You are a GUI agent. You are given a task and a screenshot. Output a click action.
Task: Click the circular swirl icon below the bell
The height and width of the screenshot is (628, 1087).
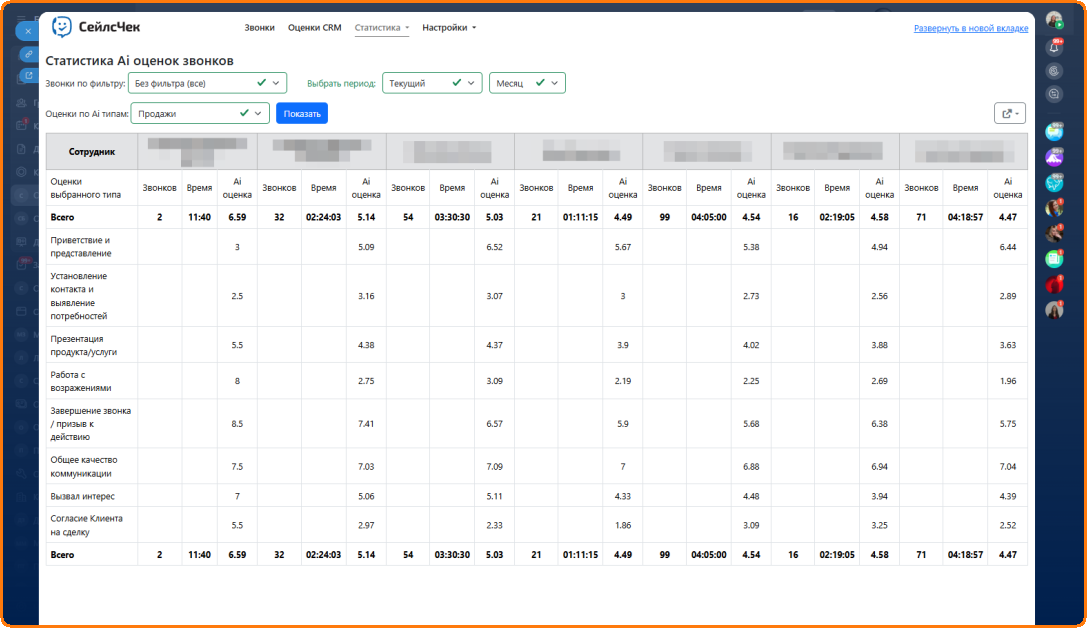(1054, 71)
